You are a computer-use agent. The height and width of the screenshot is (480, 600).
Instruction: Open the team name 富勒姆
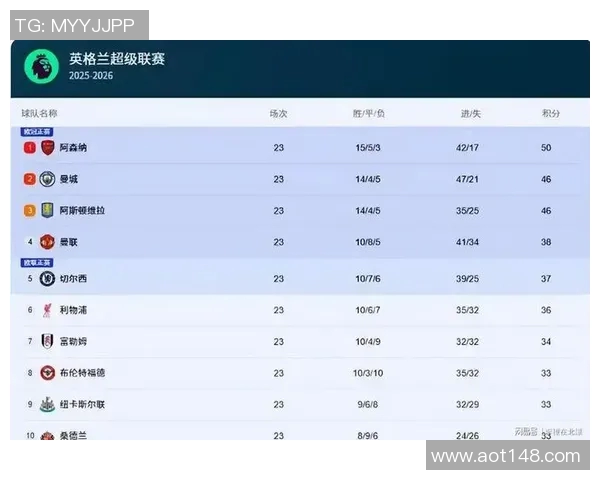73,341
